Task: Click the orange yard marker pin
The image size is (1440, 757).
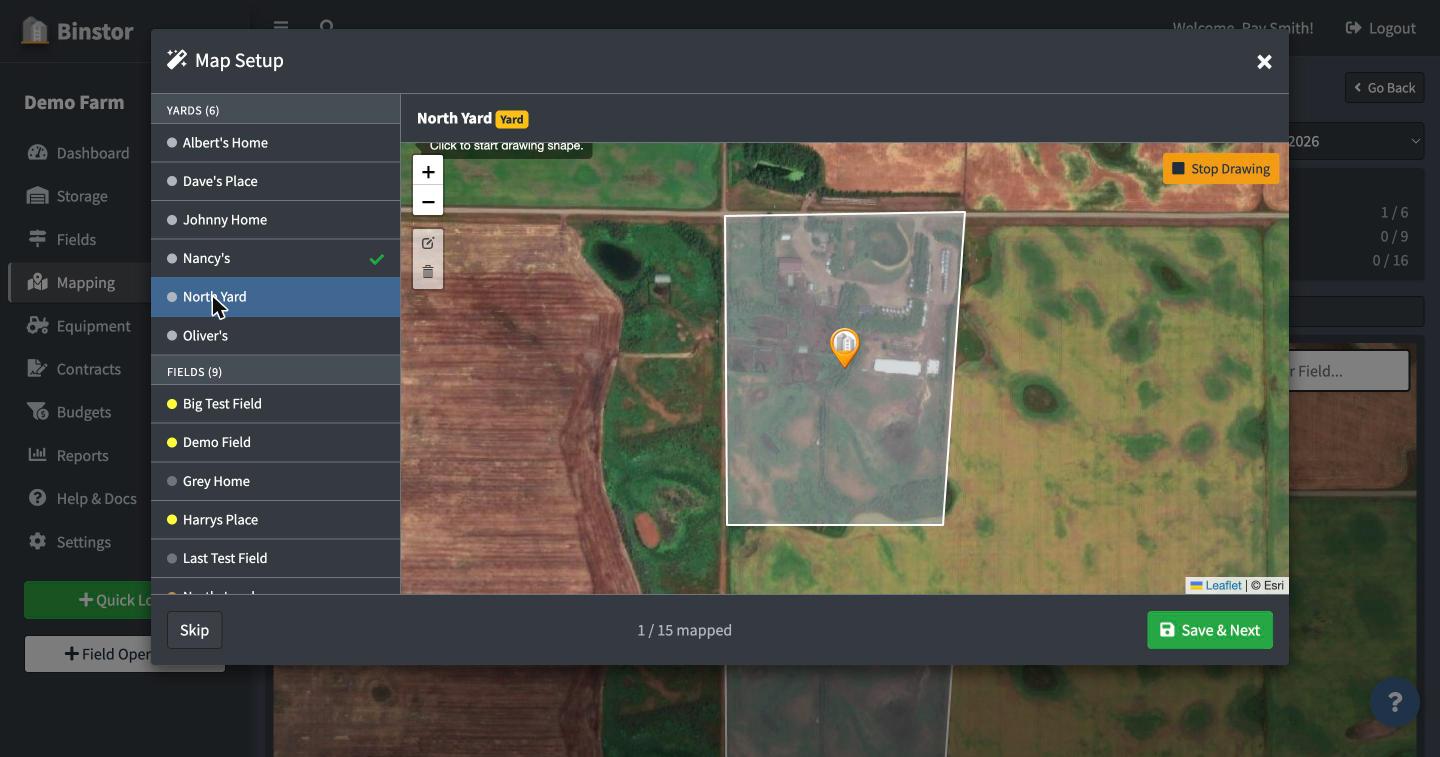Action: (x=845, y=348)
